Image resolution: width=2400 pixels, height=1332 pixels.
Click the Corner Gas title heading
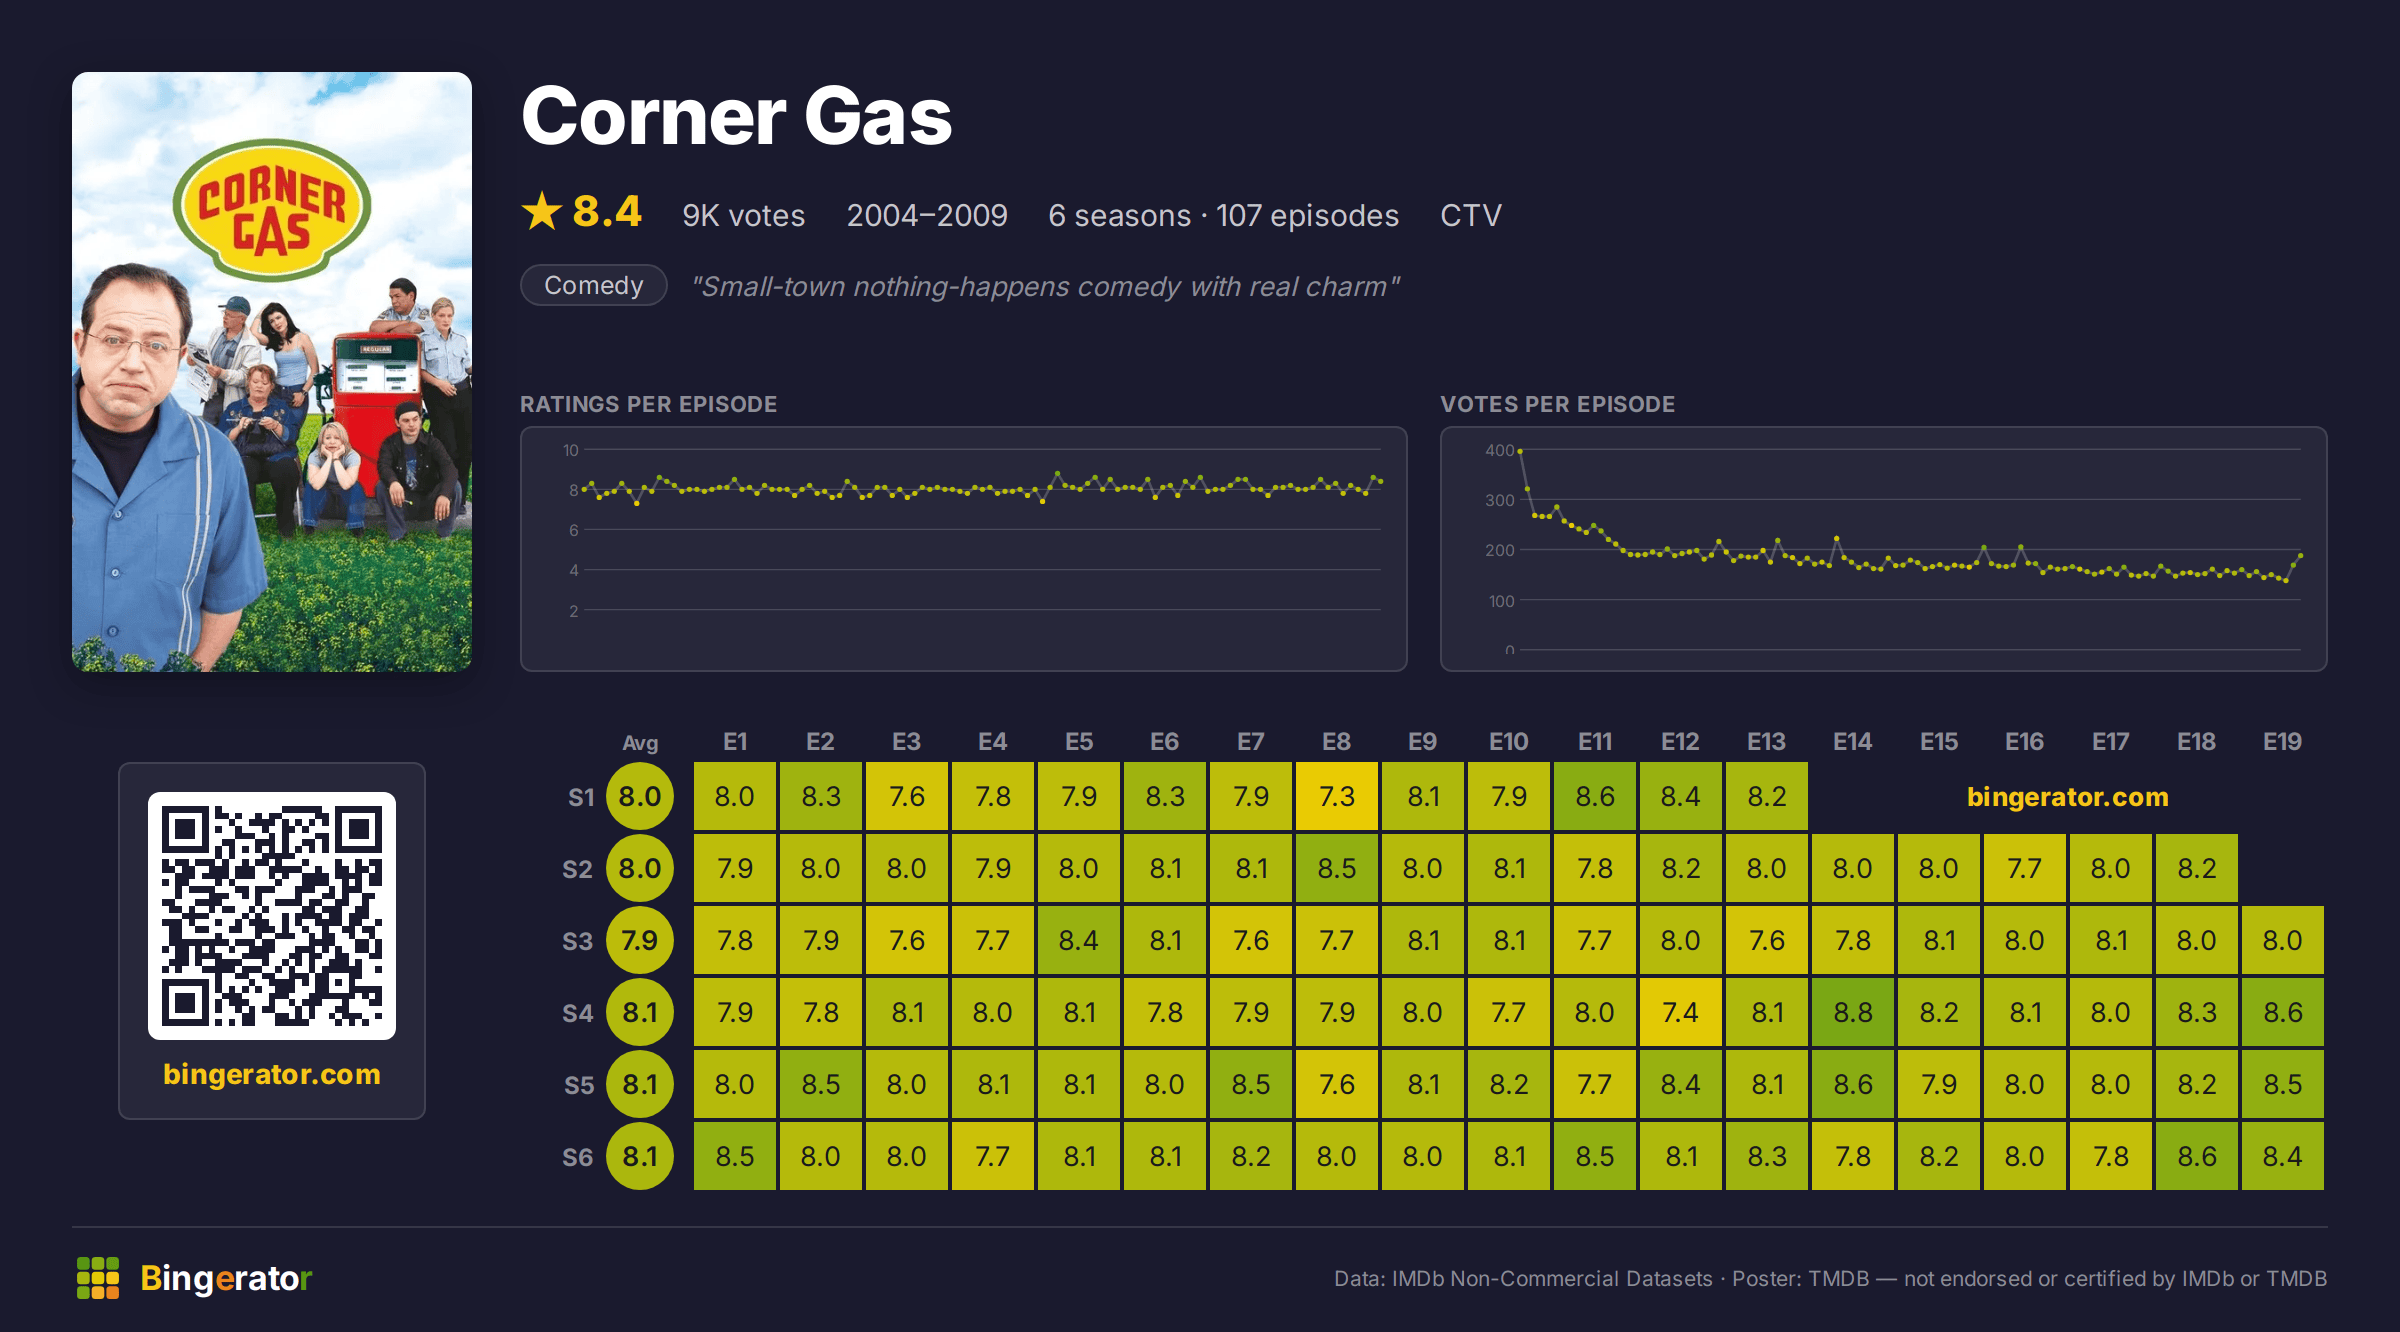(737, 116)
